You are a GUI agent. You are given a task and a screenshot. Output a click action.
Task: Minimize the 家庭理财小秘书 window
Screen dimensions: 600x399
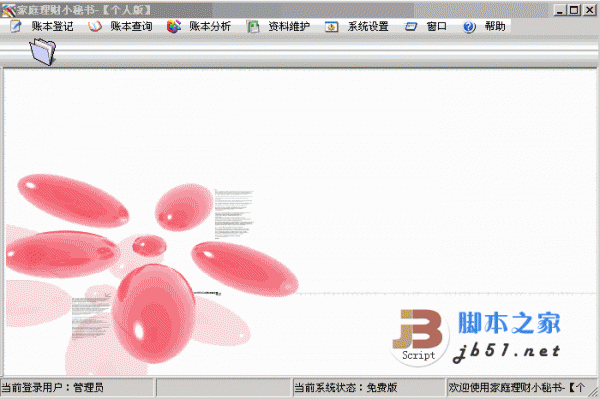[x=560, y=10]
